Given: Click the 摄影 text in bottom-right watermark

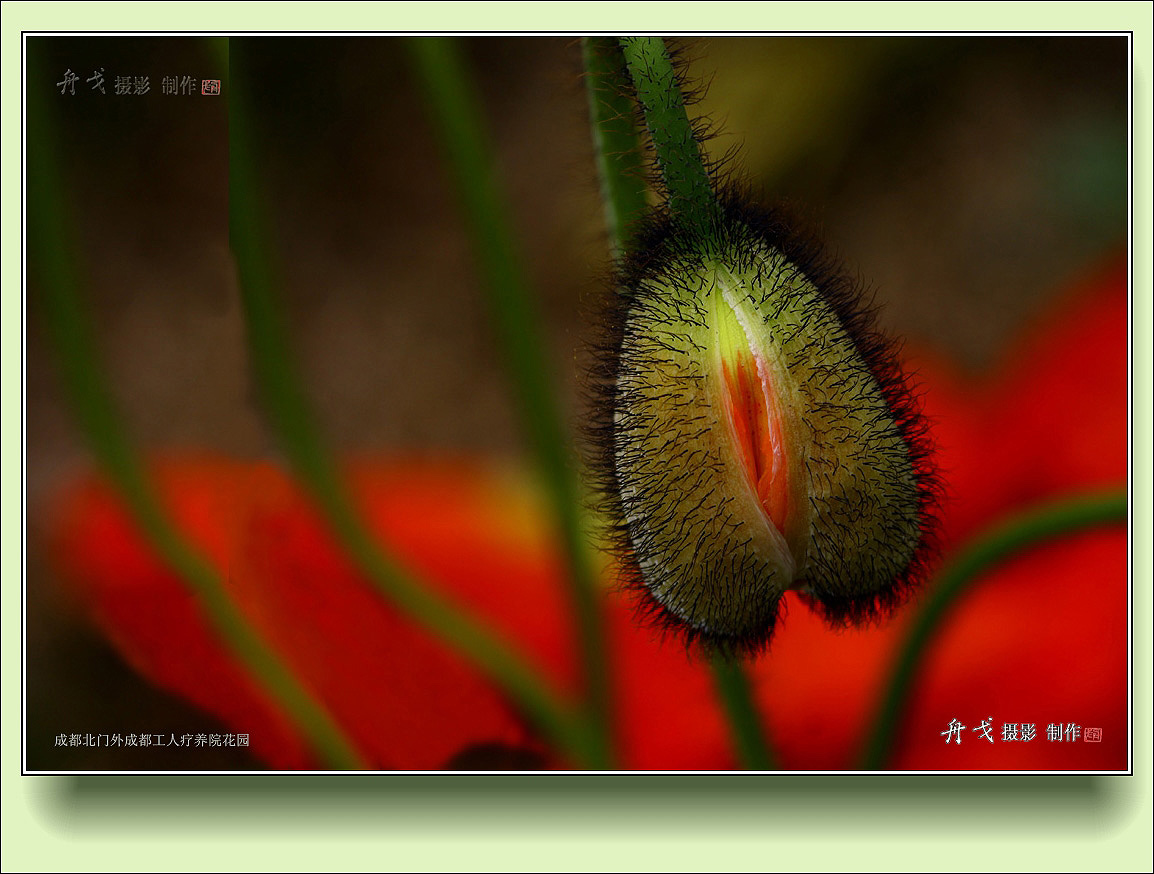Looking at the screenshot, I should (1019, 732).
